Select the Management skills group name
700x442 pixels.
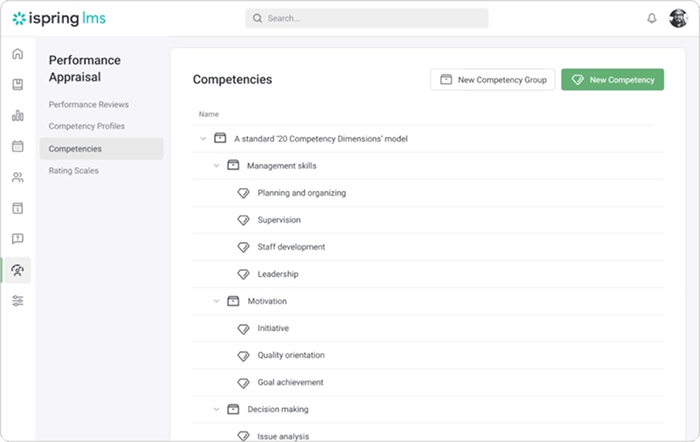point(282,166)
